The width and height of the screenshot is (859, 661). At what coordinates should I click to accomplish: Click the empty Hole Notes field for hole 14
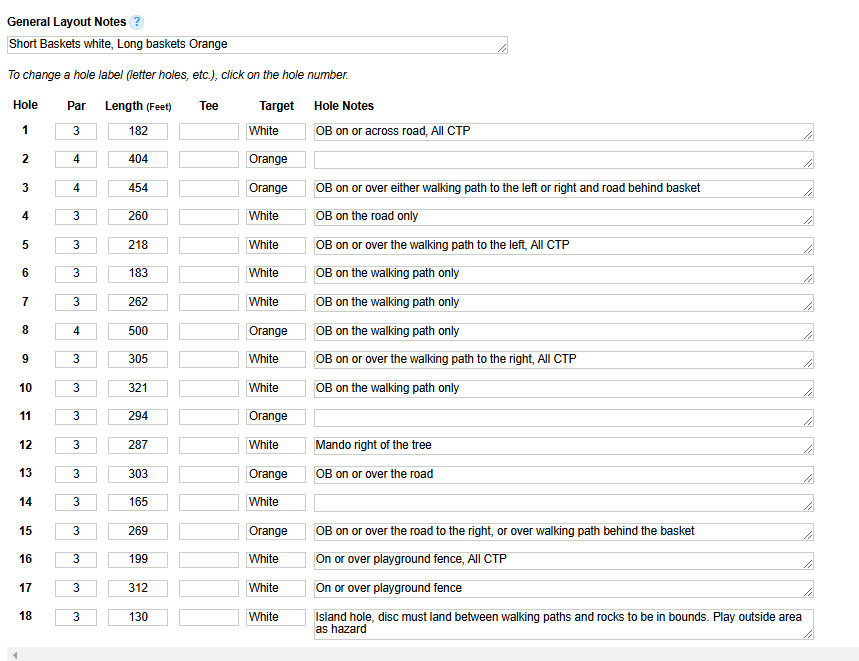point(564,503)
